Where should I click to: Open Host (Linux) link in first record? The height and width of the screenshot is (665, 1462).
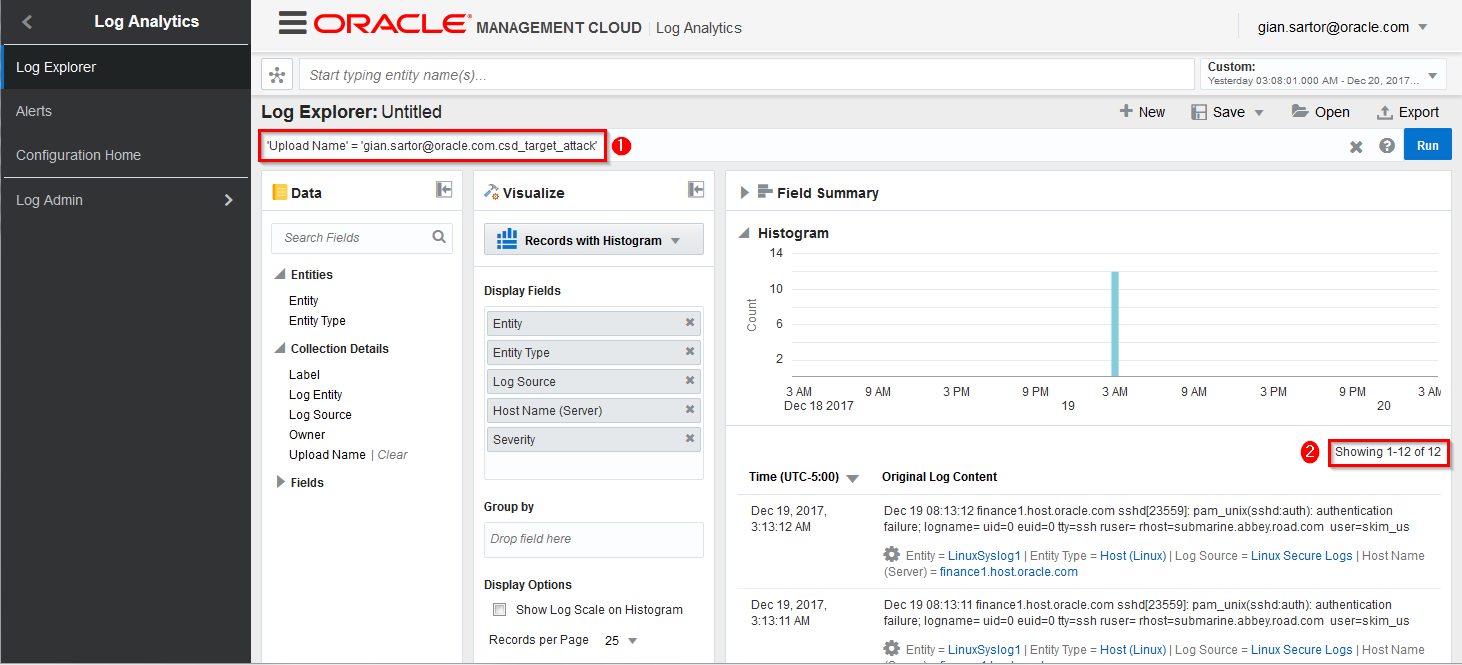pos(1133,556)
